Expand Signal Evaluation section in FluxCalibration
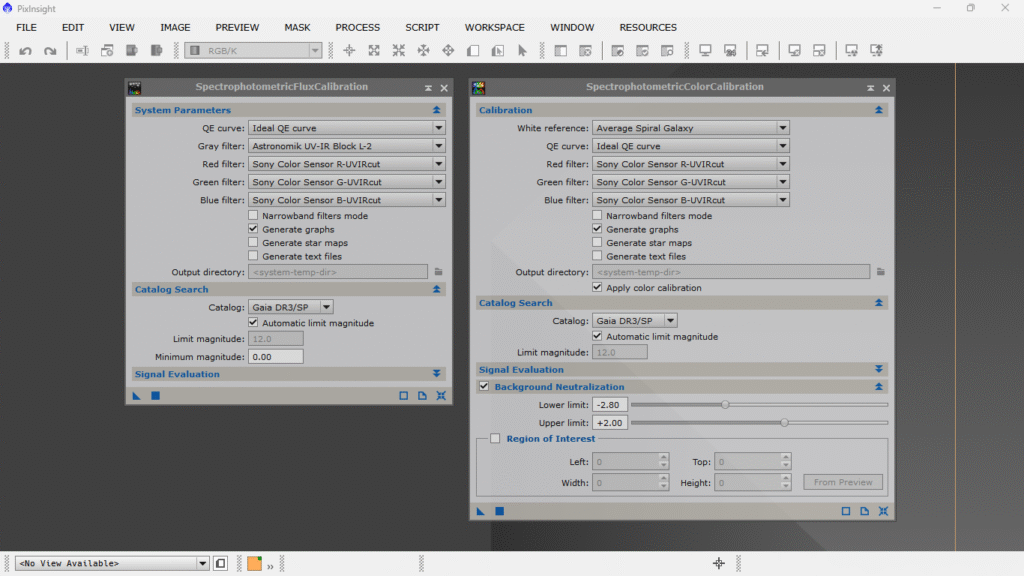The height and width of the screenshot is (576, 1024). coord(437,374)
